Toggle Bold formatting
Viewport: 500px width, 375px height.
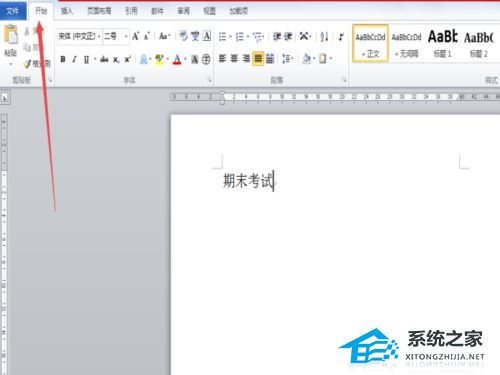63,59
